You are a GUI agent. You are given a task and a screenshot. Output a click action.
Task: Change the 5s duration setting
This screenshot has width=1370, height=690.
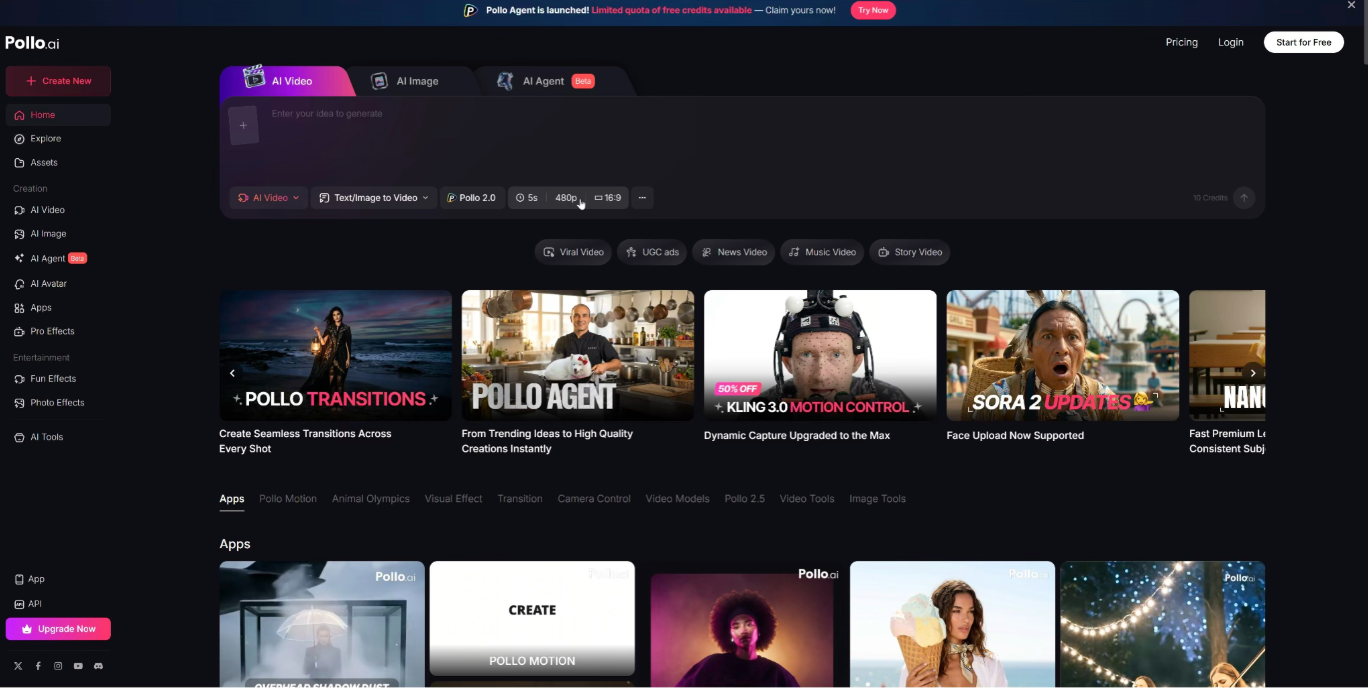527,198
